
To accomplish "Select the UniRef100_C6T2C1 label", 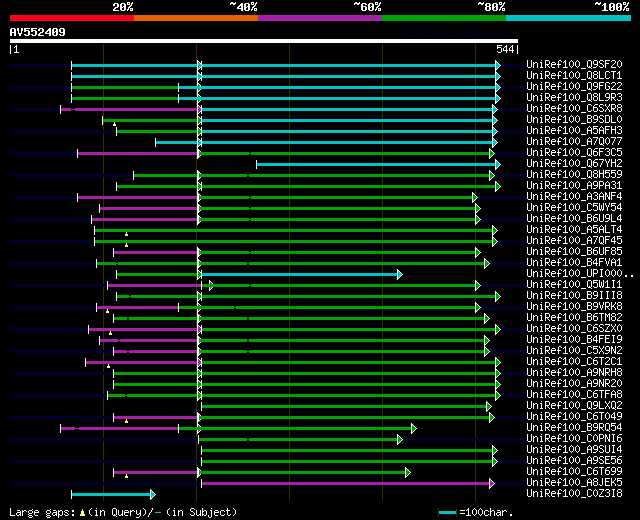I will (x=574, y=362).
